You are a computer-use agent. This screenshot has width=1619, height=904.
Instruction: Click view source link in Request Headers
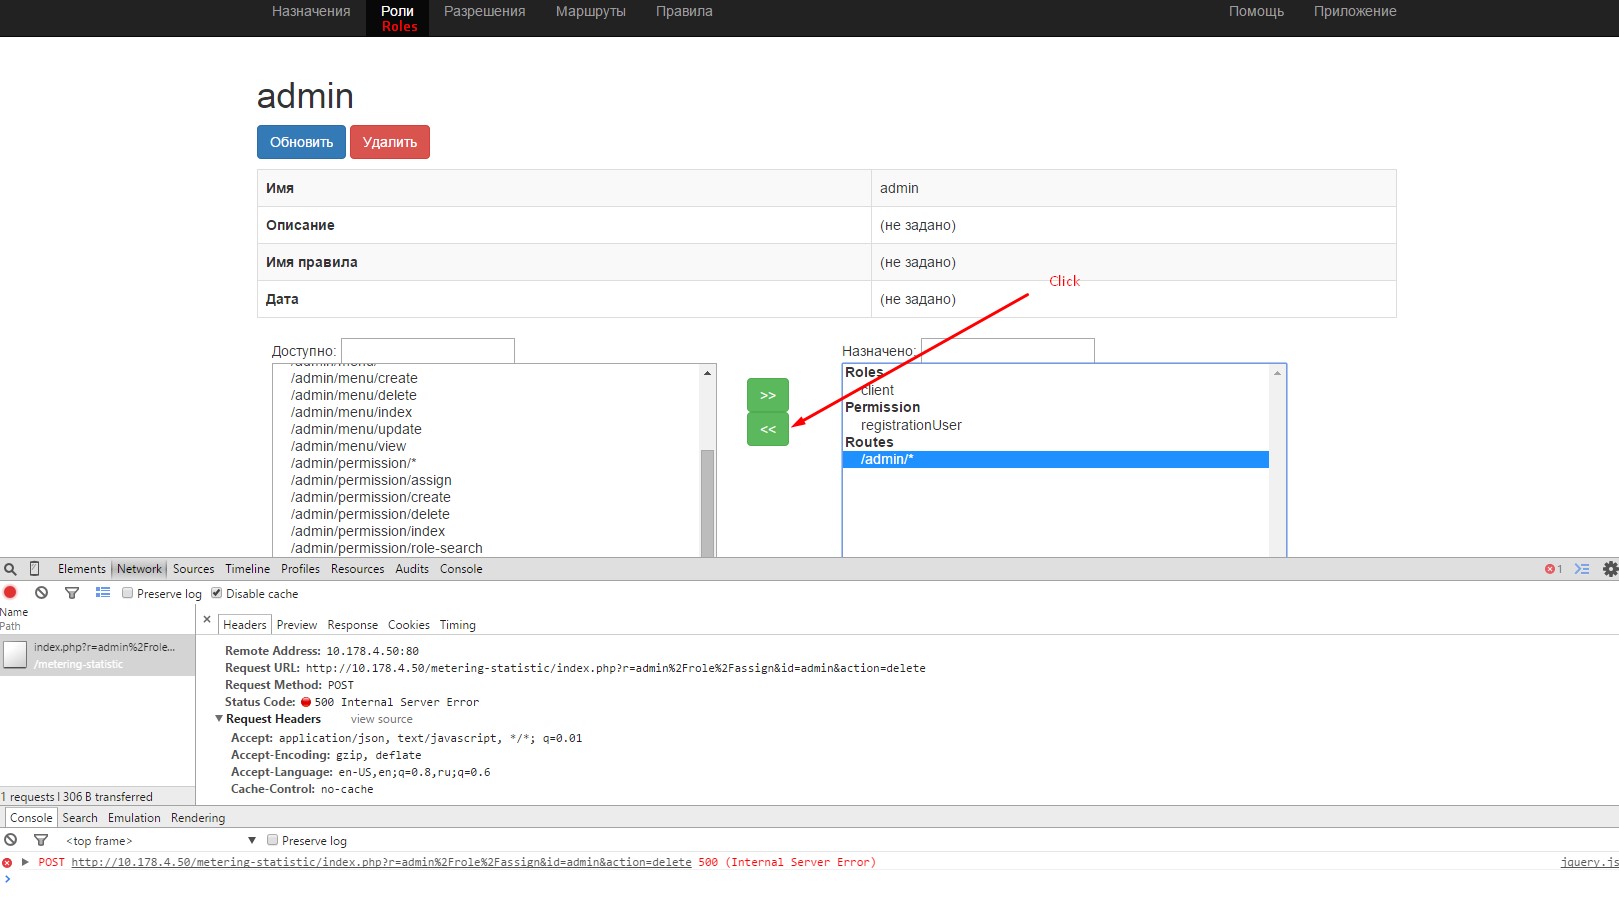click(x=381, y=719)
